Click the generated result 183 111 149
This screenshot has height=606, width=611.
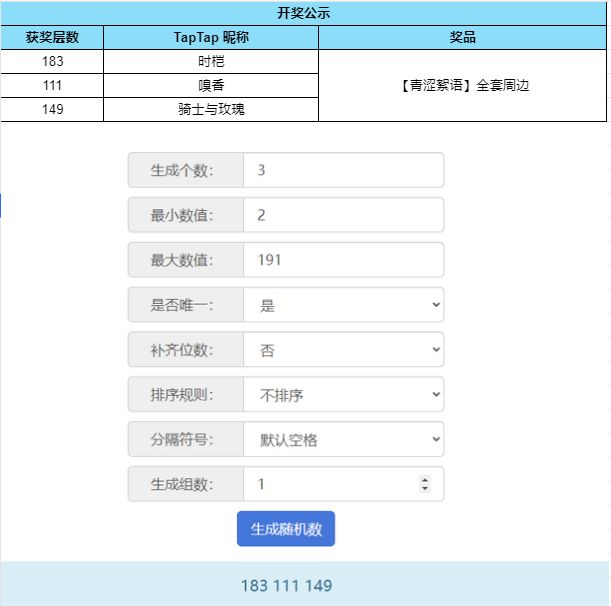286,585
